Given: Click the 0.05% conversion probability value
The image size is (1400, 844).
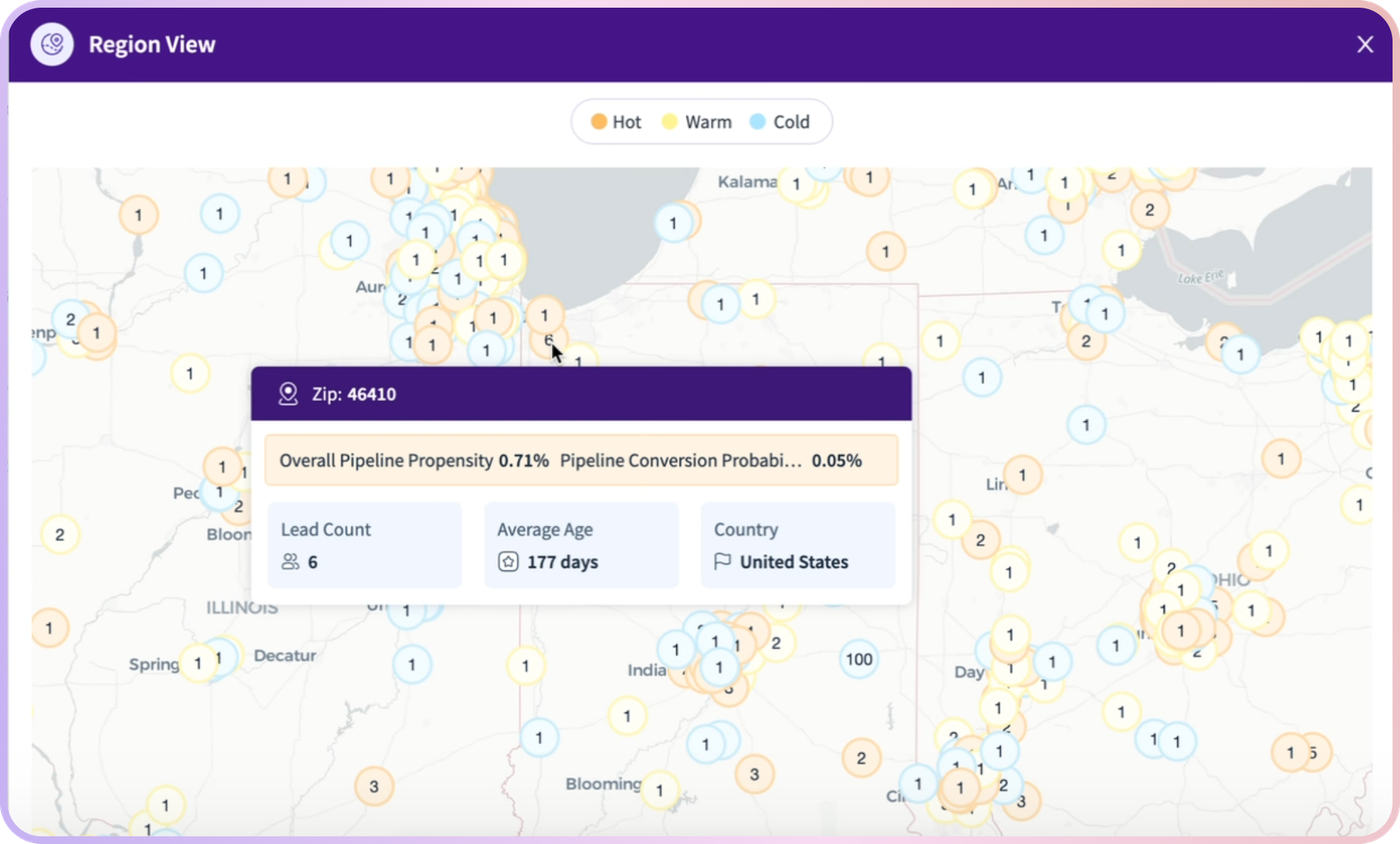Looking at the screenshot, I should point(836,461).
